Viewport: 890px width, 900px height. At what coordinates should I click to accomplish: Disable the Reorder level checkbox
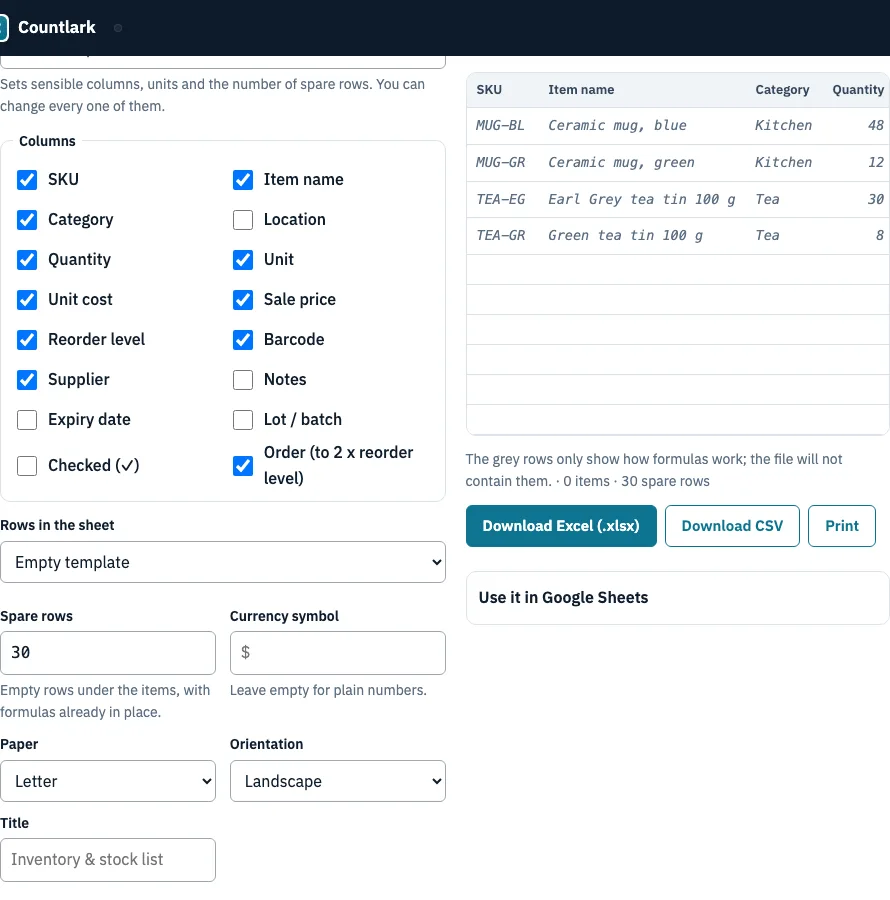point(27,340)
